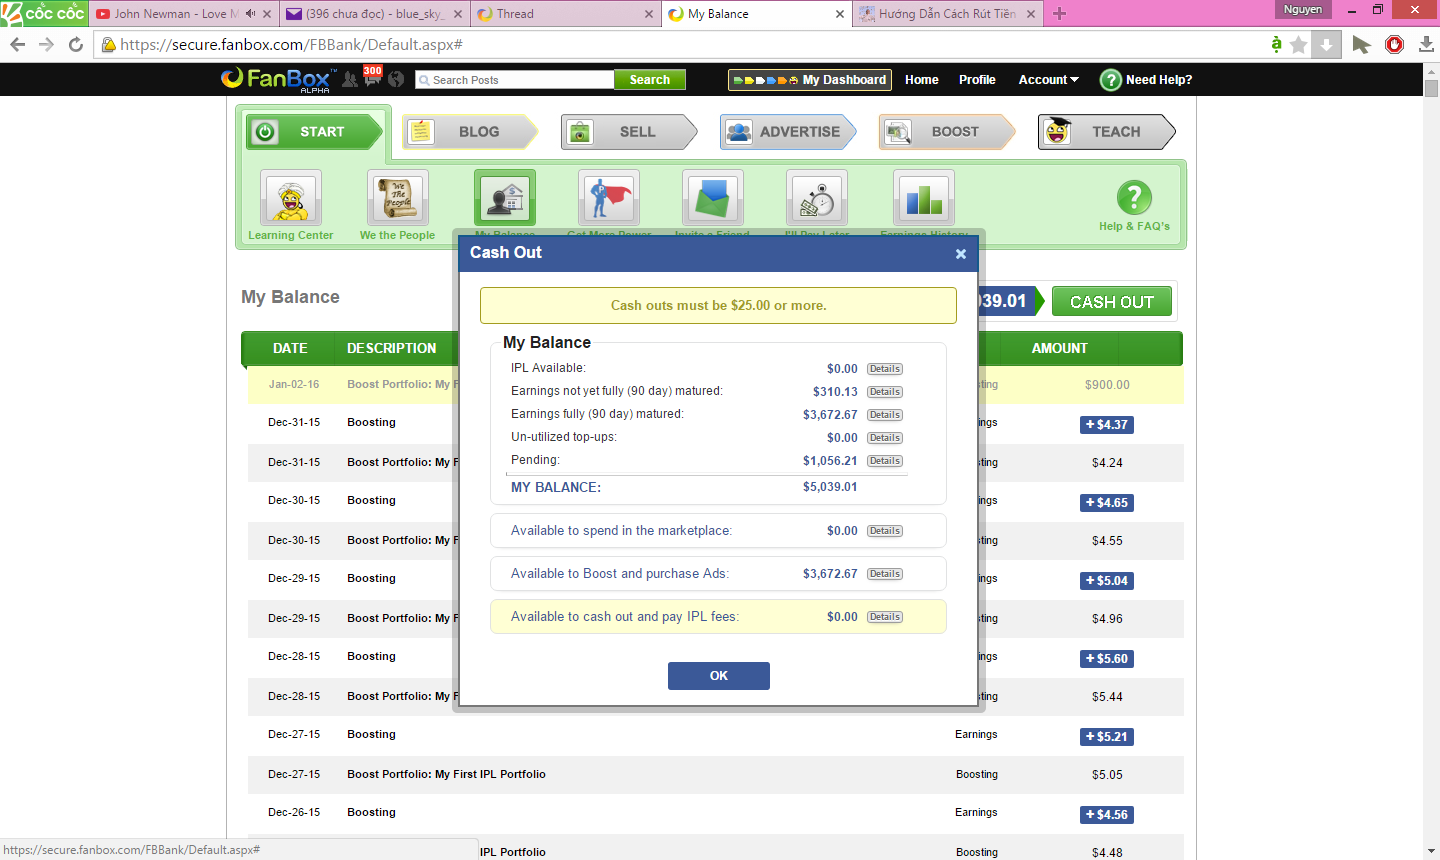Open the Profile link
1440x860 pixels.
(977, 80)
